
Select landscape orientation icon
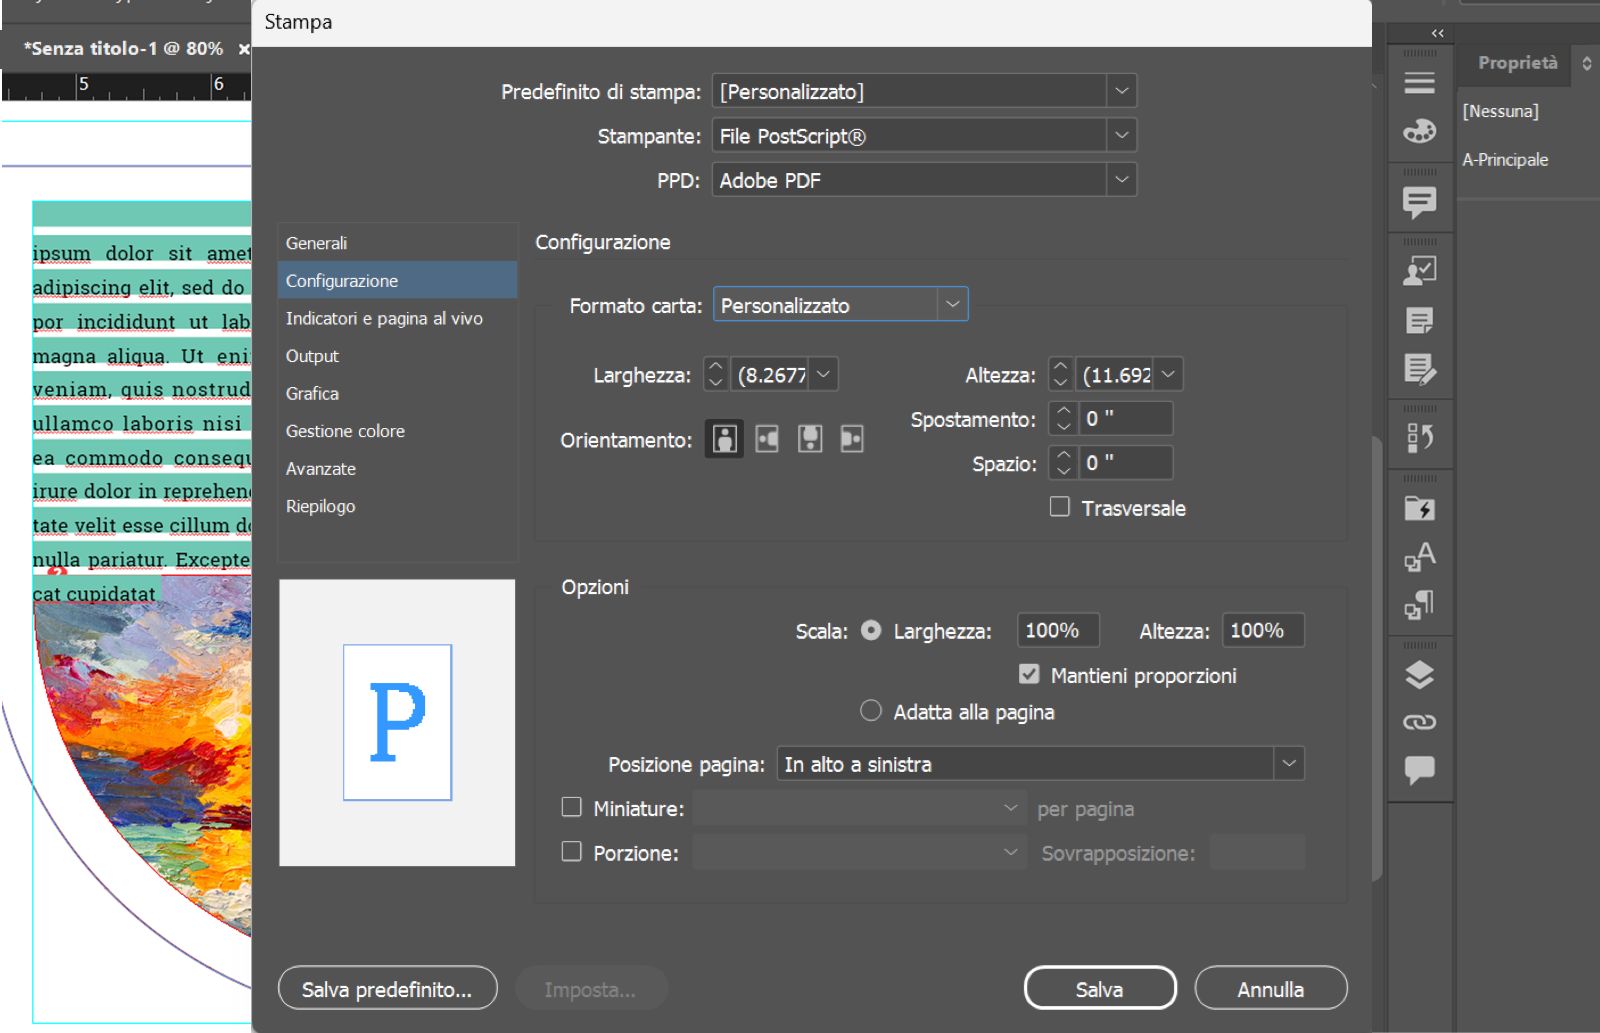(767, 439)
